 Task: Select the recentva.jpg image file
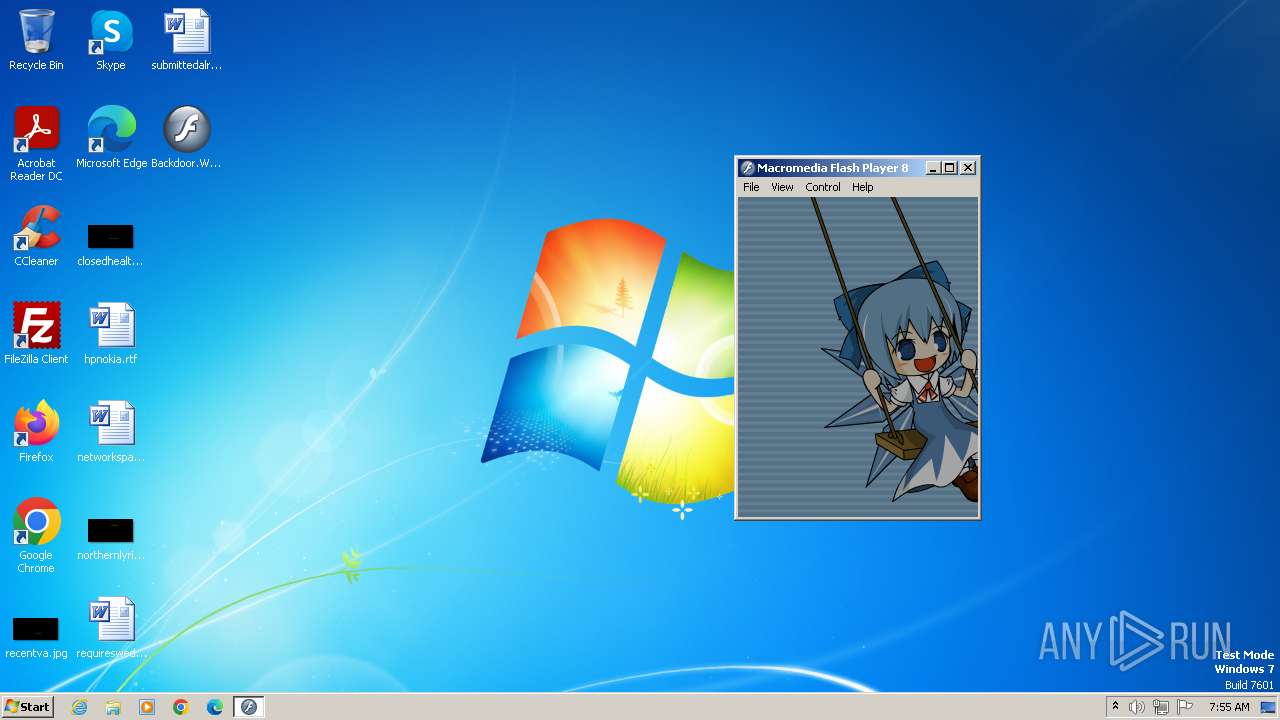pyautogui.click(x=36, y=637)
